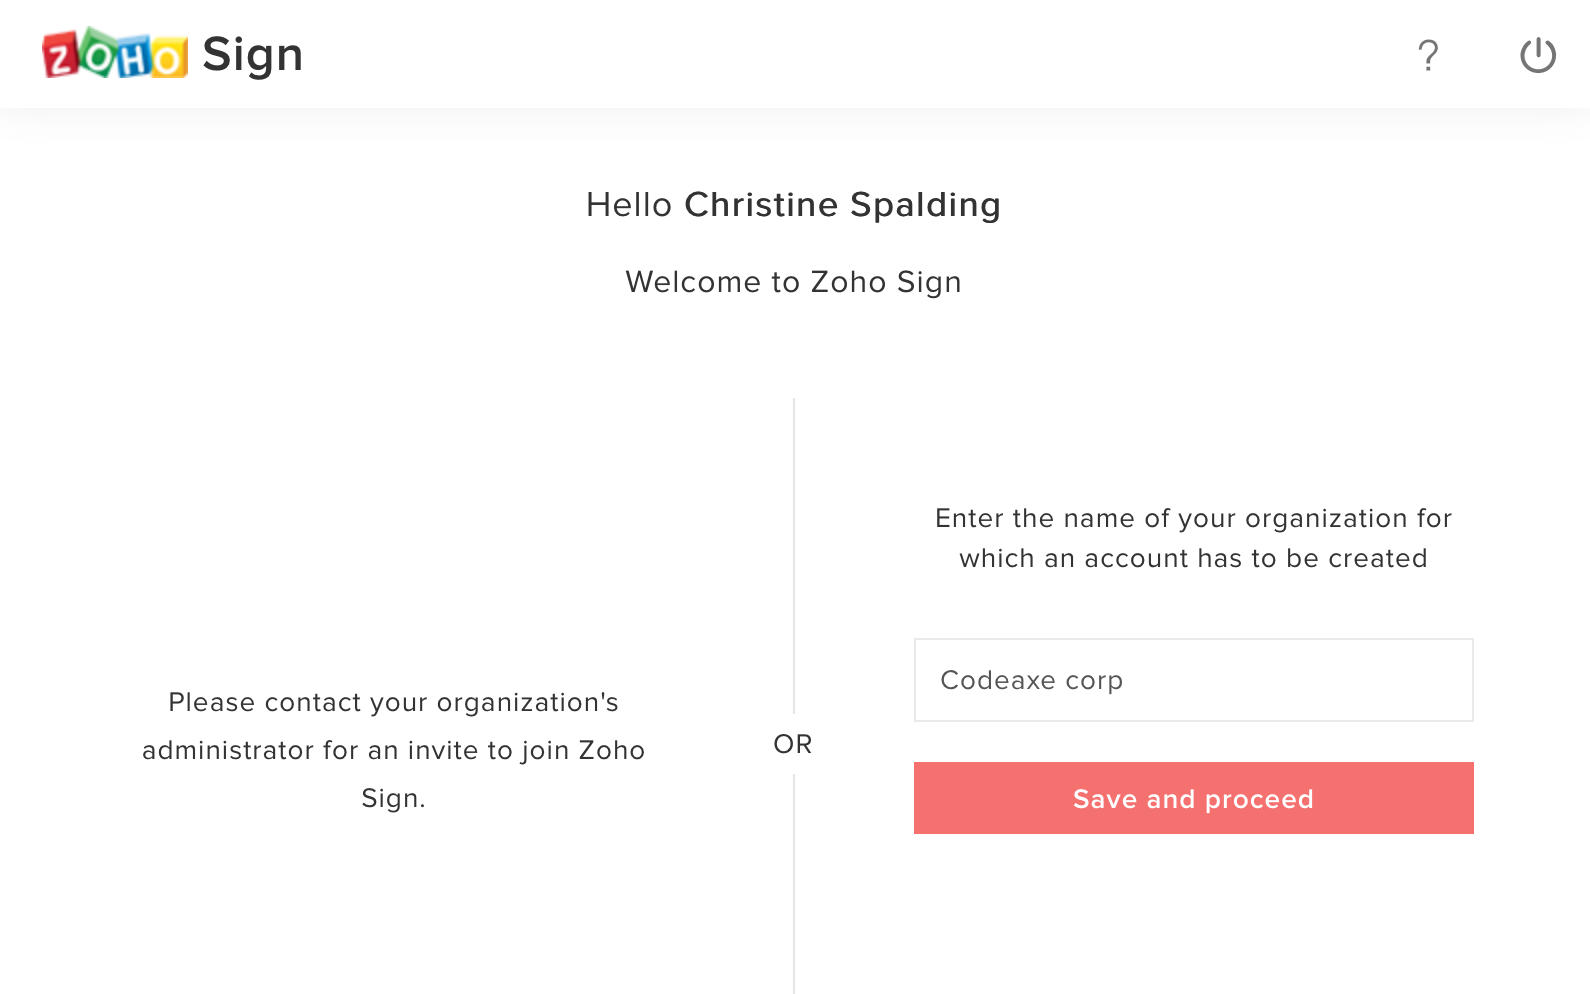Sign out using the power icon
Screen dimensions: 1590x994
[1538, 55]
